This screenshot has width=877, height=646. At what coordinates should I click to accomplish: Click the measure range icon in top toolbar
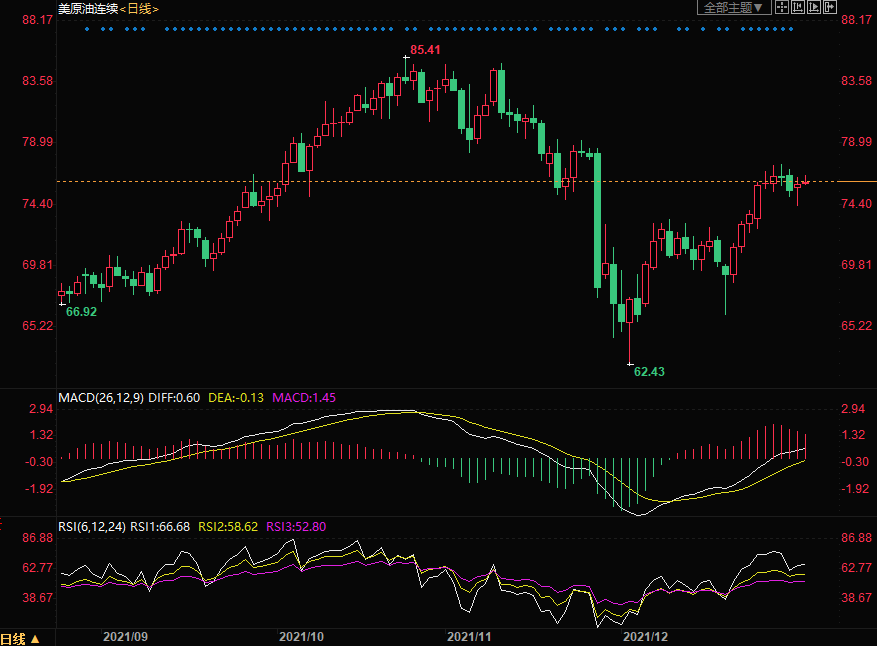point(798,8)
